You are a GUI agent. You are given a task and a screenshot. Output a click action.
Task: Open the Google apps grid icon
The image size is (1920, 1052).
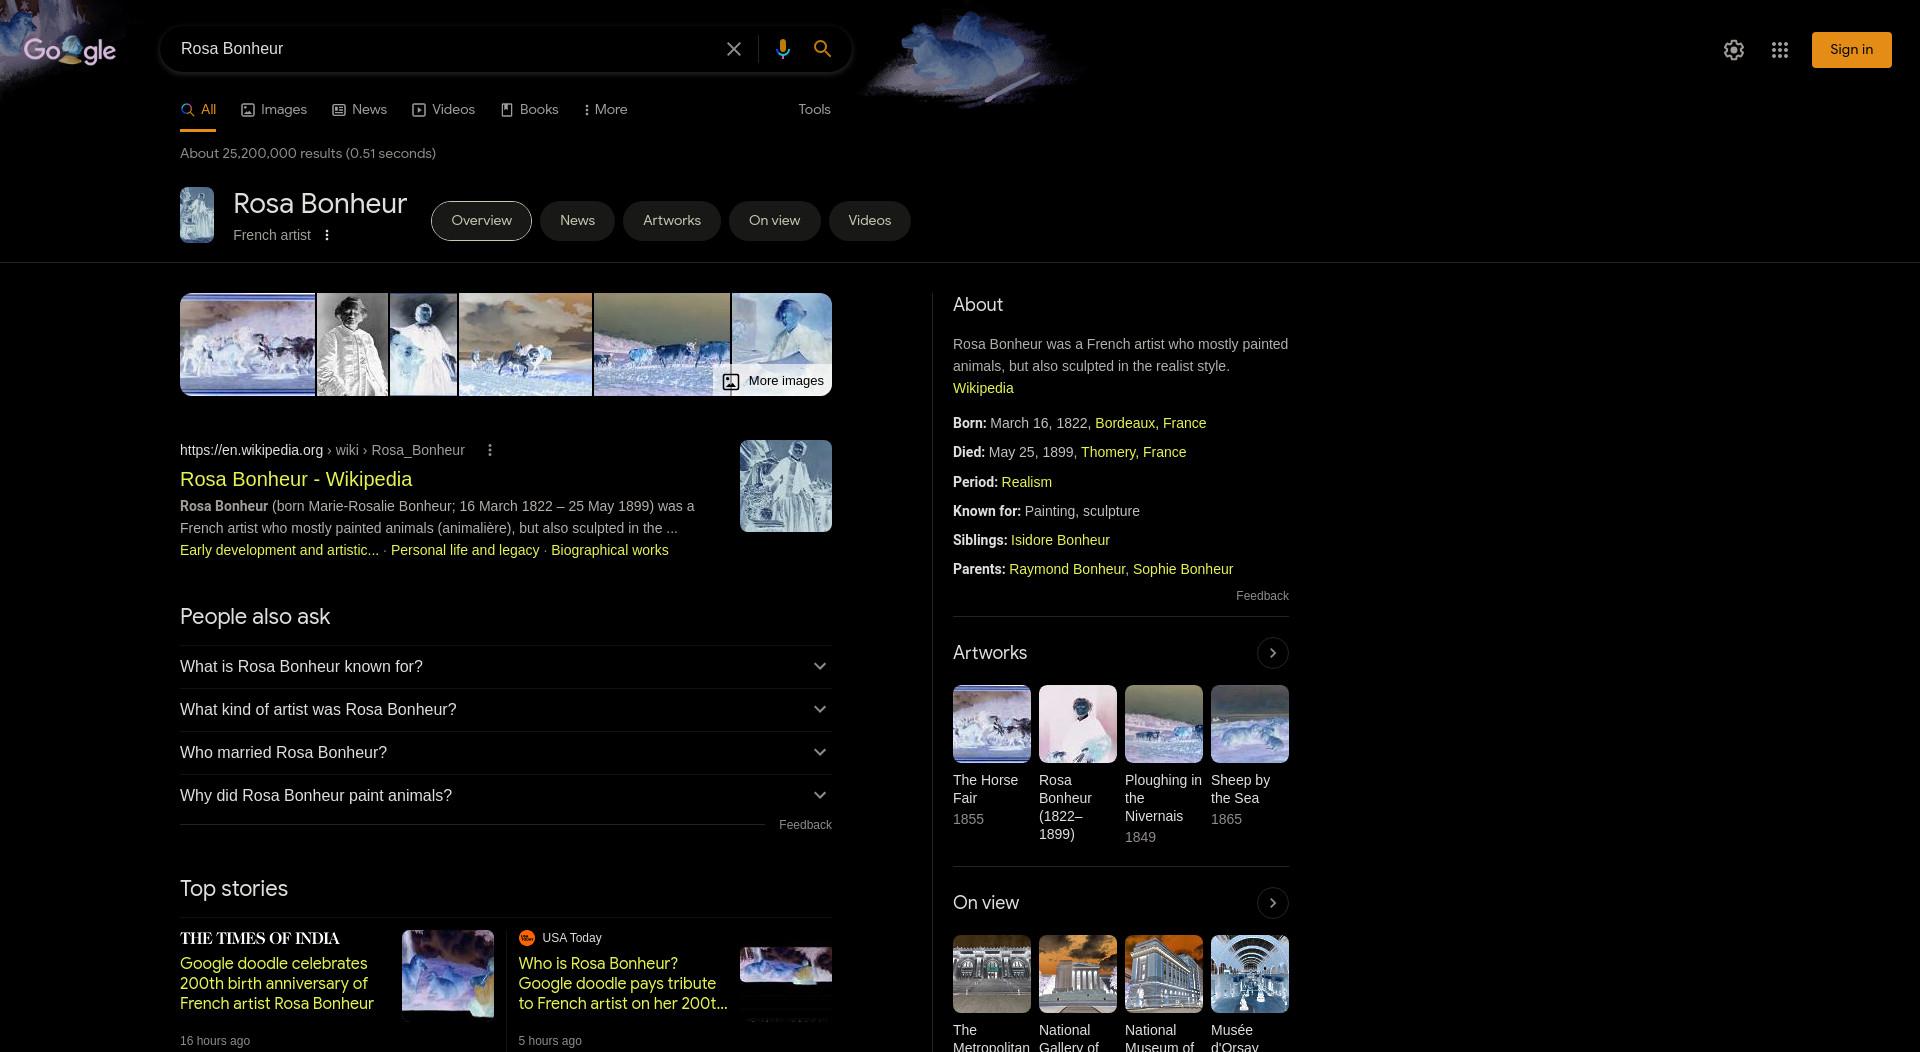coord(1780,50)
